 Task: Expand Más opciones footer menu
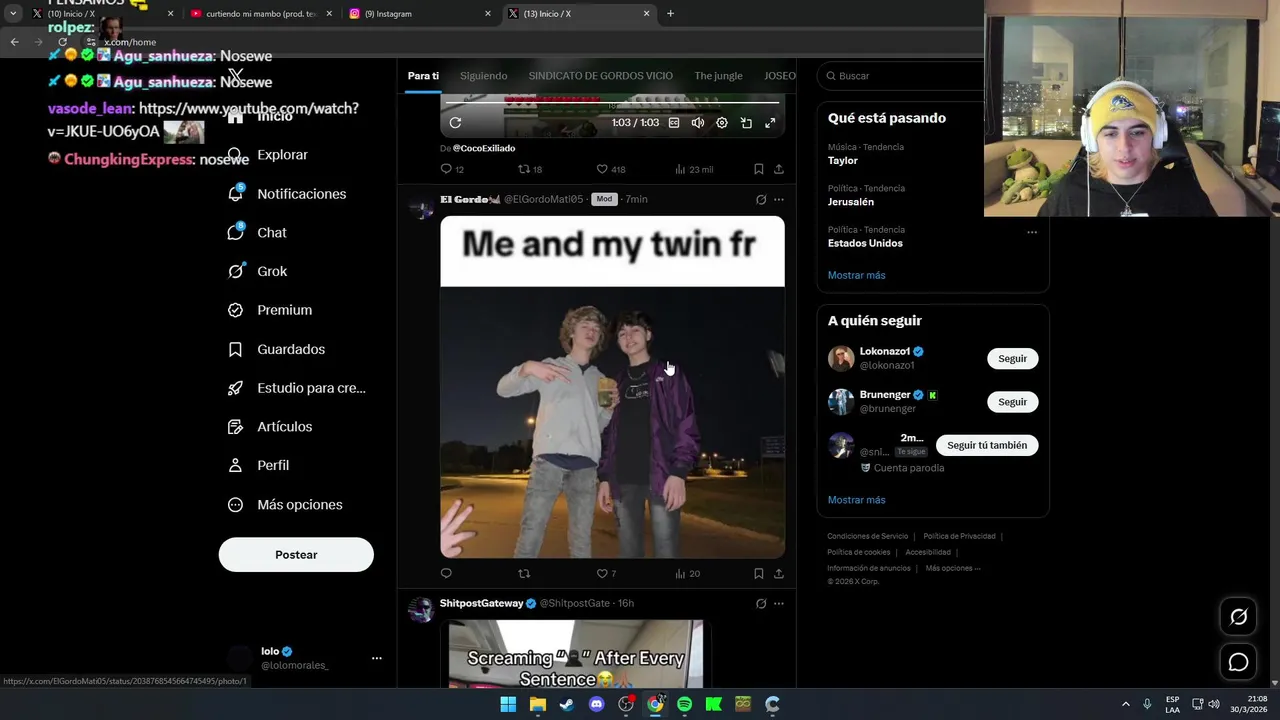(953, 568)
